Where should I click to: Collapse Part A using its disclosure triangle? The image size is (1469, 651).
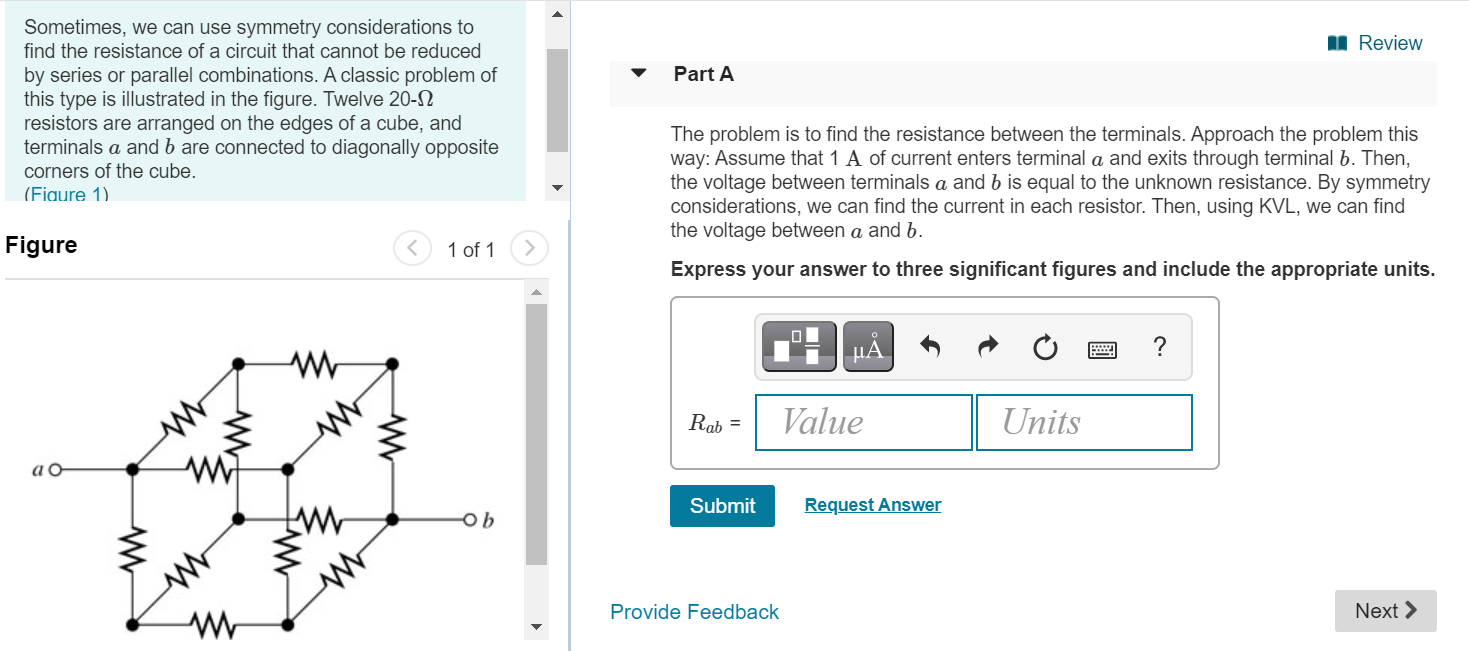(x=637, y=73)
